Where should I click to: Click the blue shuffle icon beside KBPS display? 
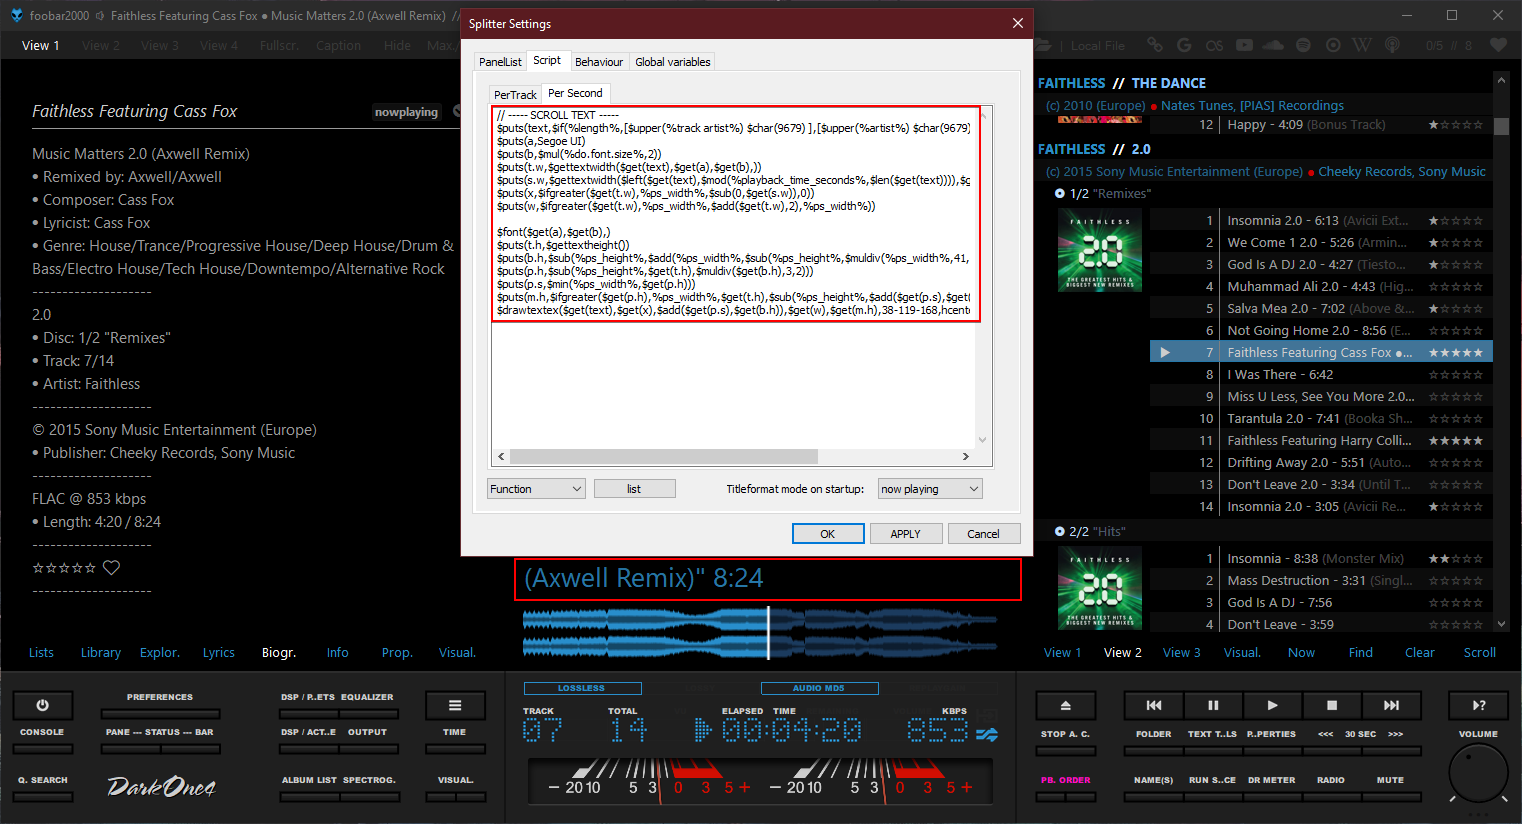987,735
